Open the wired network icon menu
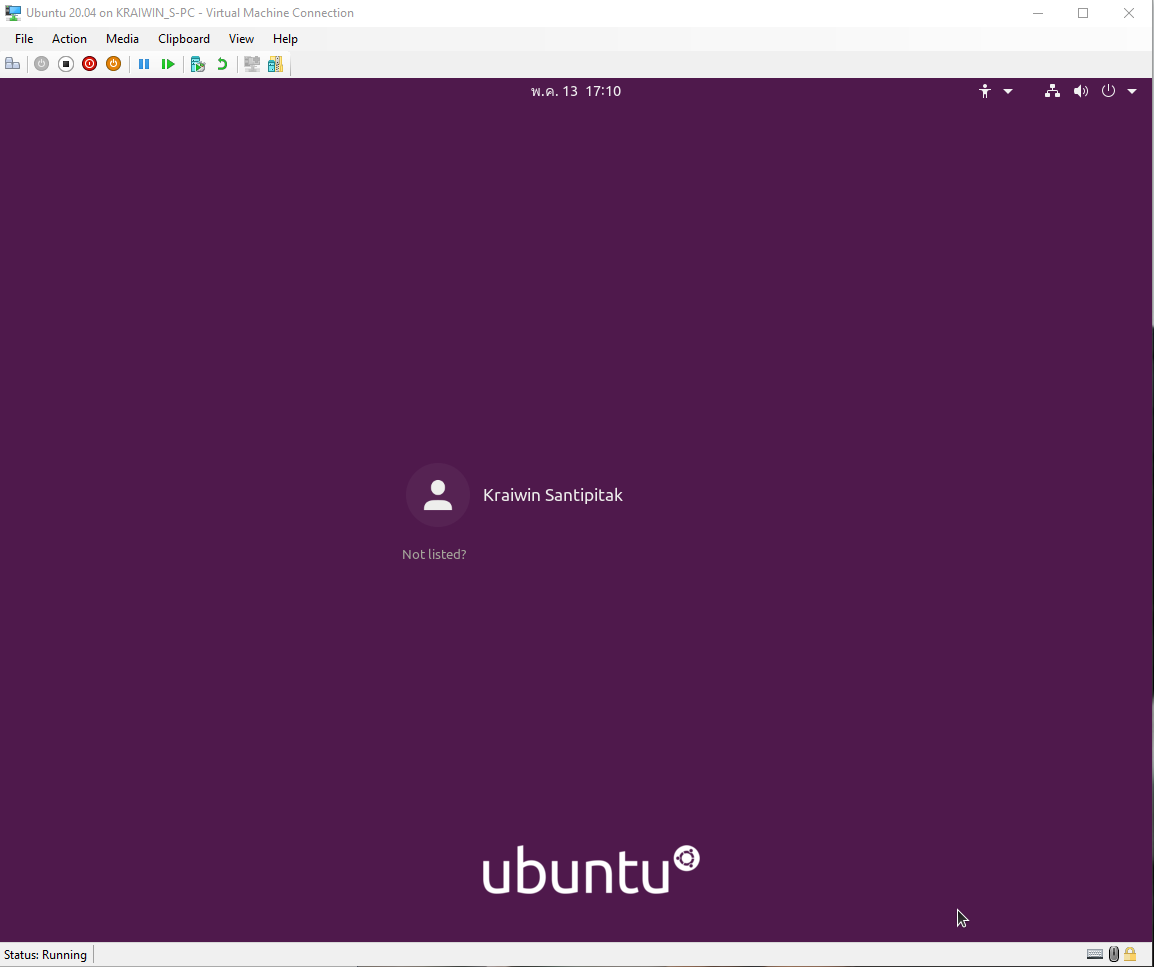 coord(1052,91)
